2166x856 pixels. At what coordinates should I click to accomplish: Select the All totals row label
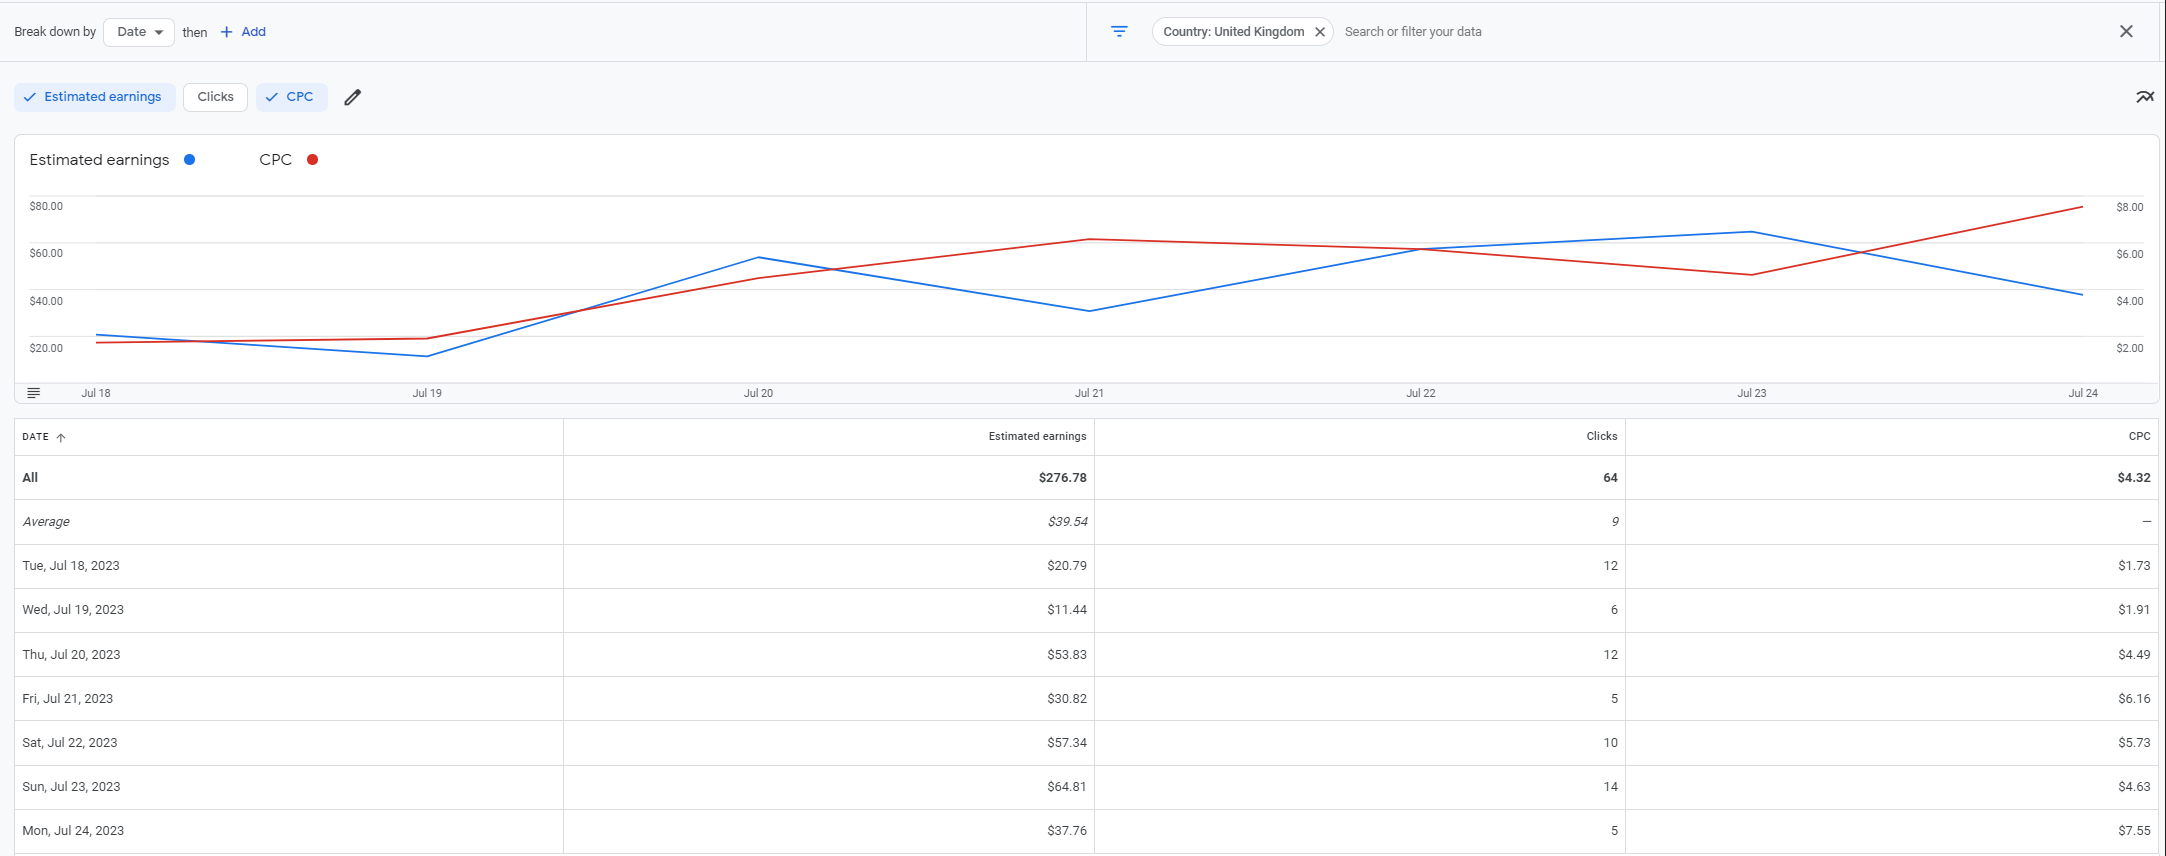click(x=30, y=478)
